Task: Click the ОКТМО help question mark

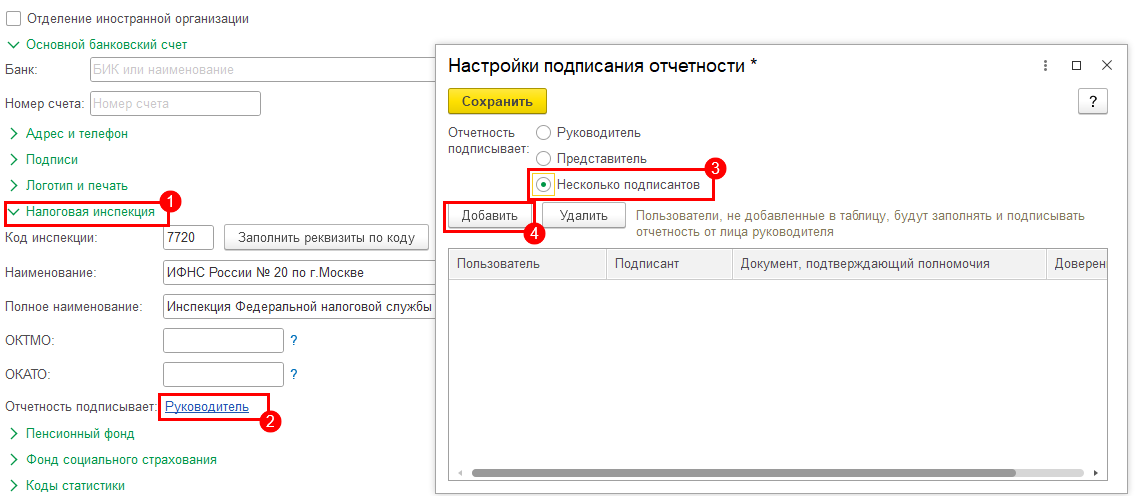Action: click(x=294, y=341)
